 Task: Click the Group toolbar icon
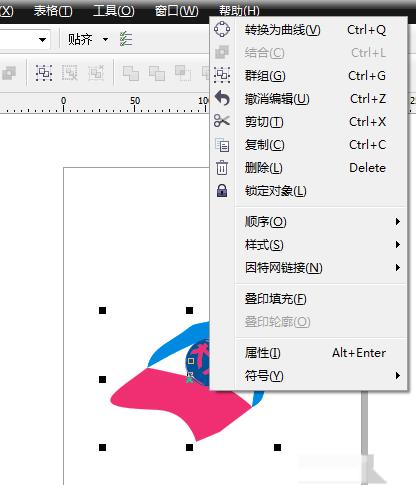[44, 73]
